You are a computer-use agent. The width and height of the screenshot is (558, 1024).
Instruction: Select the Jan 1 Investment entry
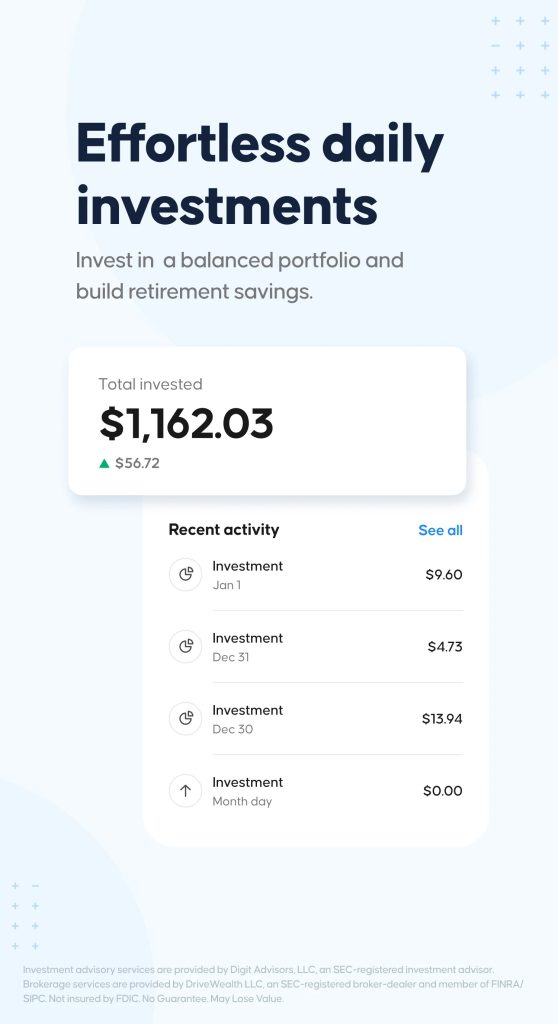tap(316, 575)
